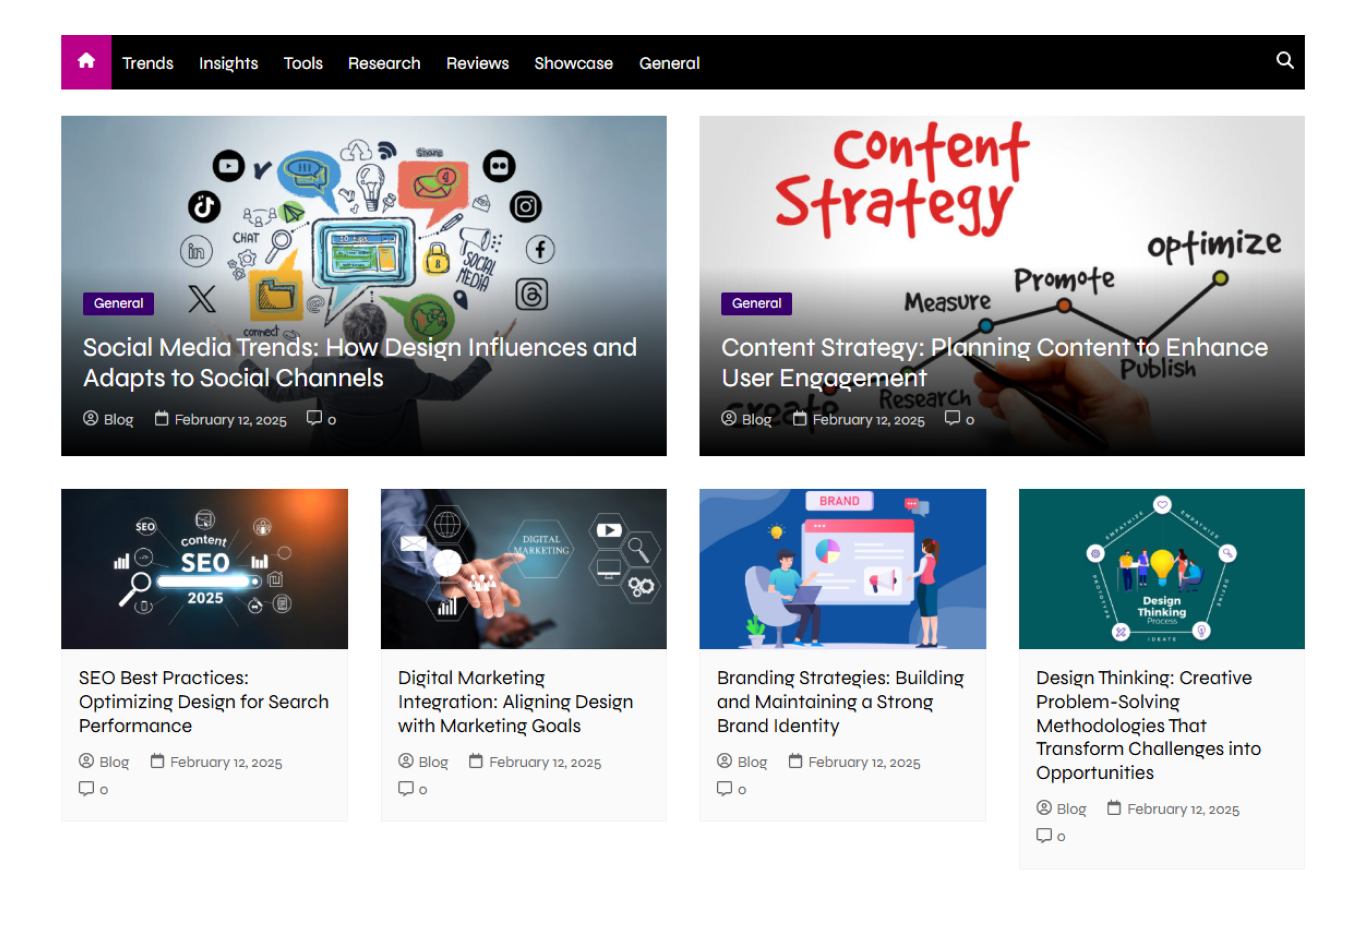Open SEO Best Practices article title

[x=204, y=702]
